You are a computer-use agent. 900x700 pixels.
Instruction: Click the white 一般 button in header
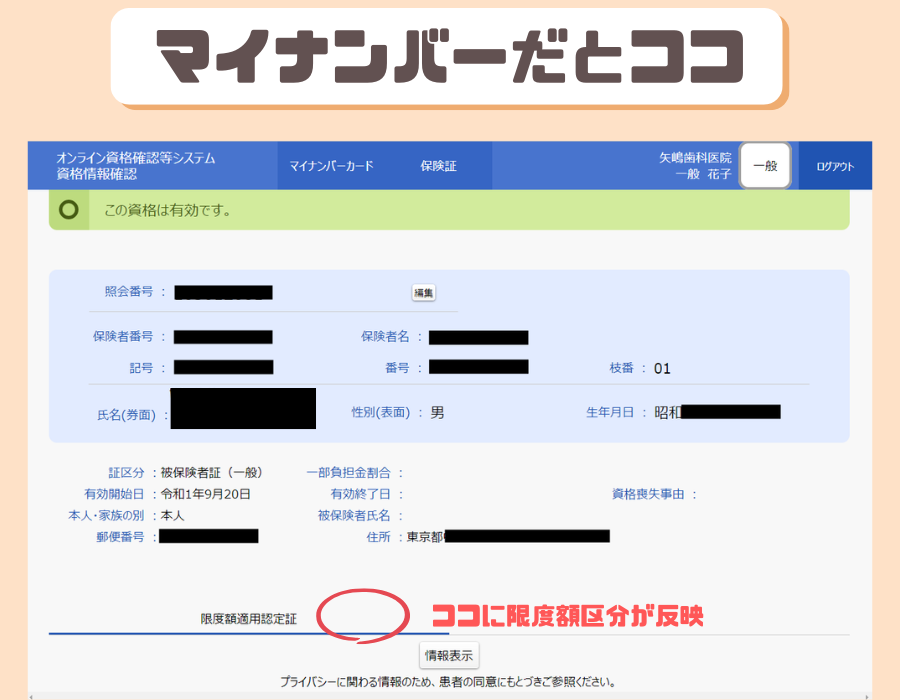click(765, 166)
